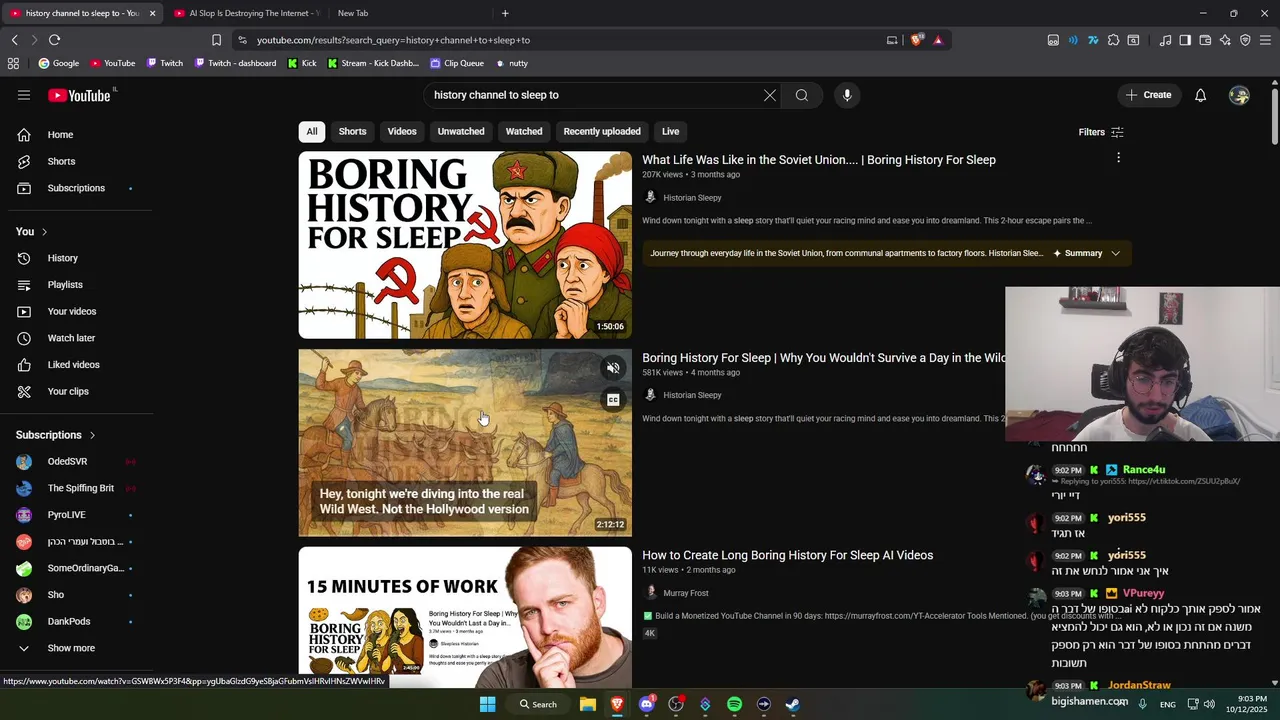The height and width of the screenshot is (720, 1280).
Task: Start voice search with microphone
Action: [847, 95]
